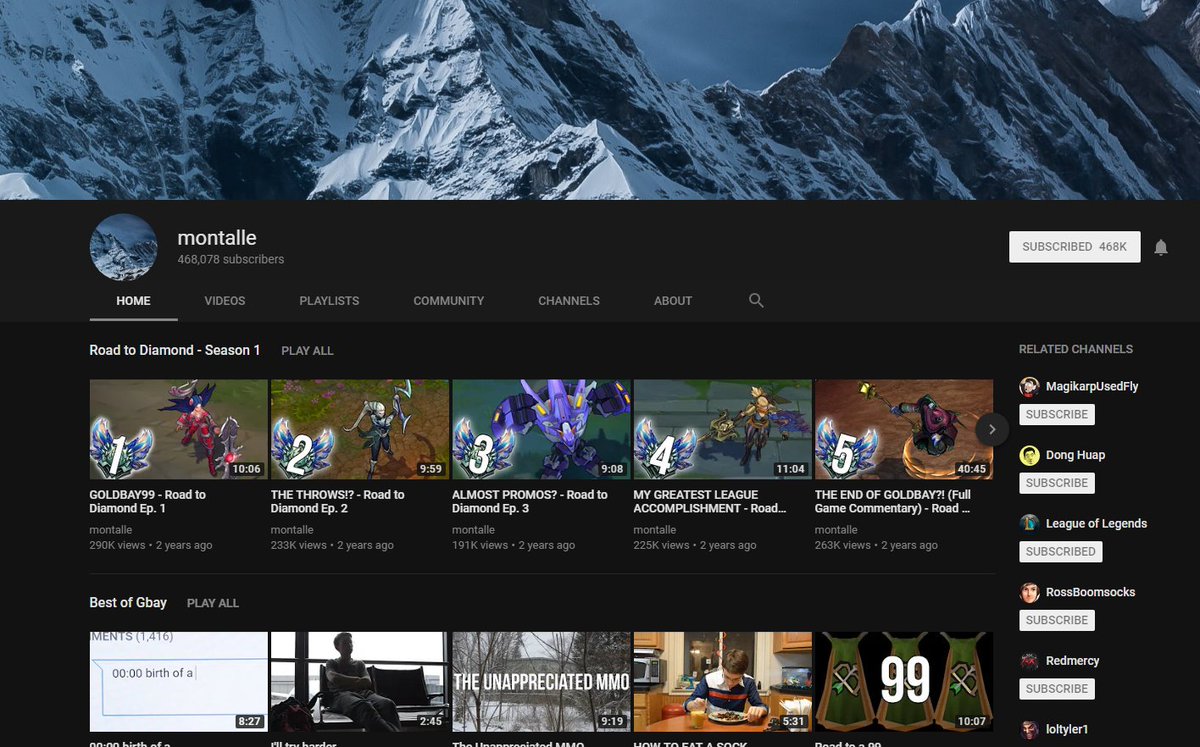This screenshot has width=1200, height=747.
Task: Click the mountain channel banner image
Action: tap(600, 100)
